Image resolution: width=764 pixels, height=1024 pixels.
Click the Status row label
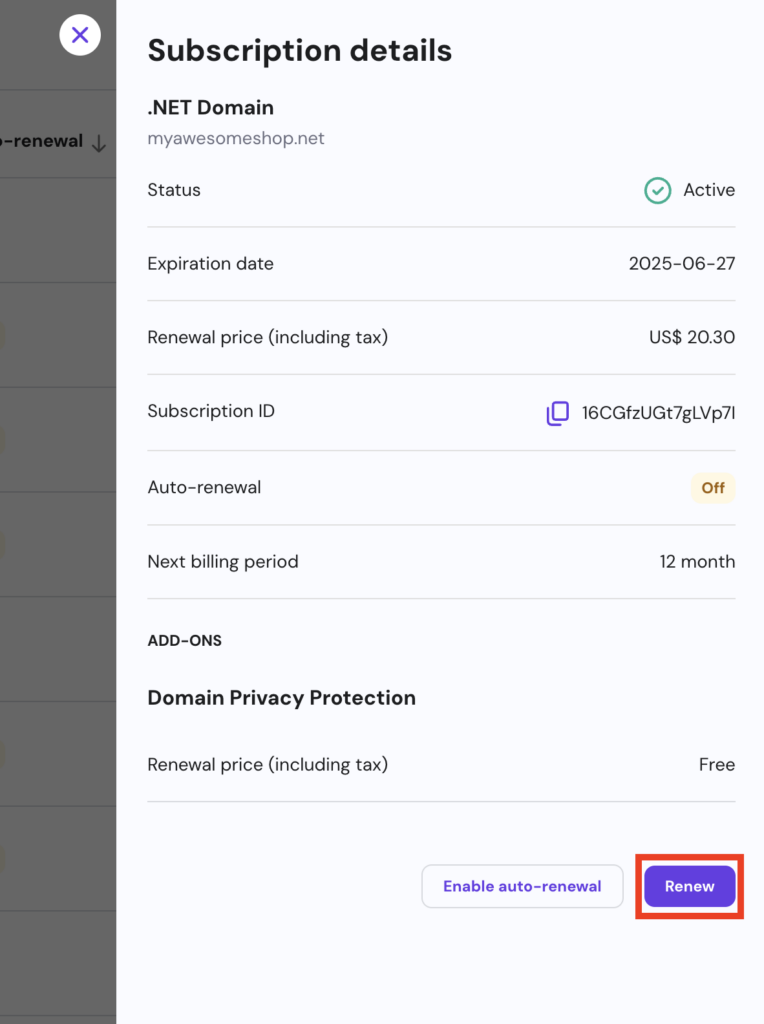pyautogui.click(x=173, y=190)
